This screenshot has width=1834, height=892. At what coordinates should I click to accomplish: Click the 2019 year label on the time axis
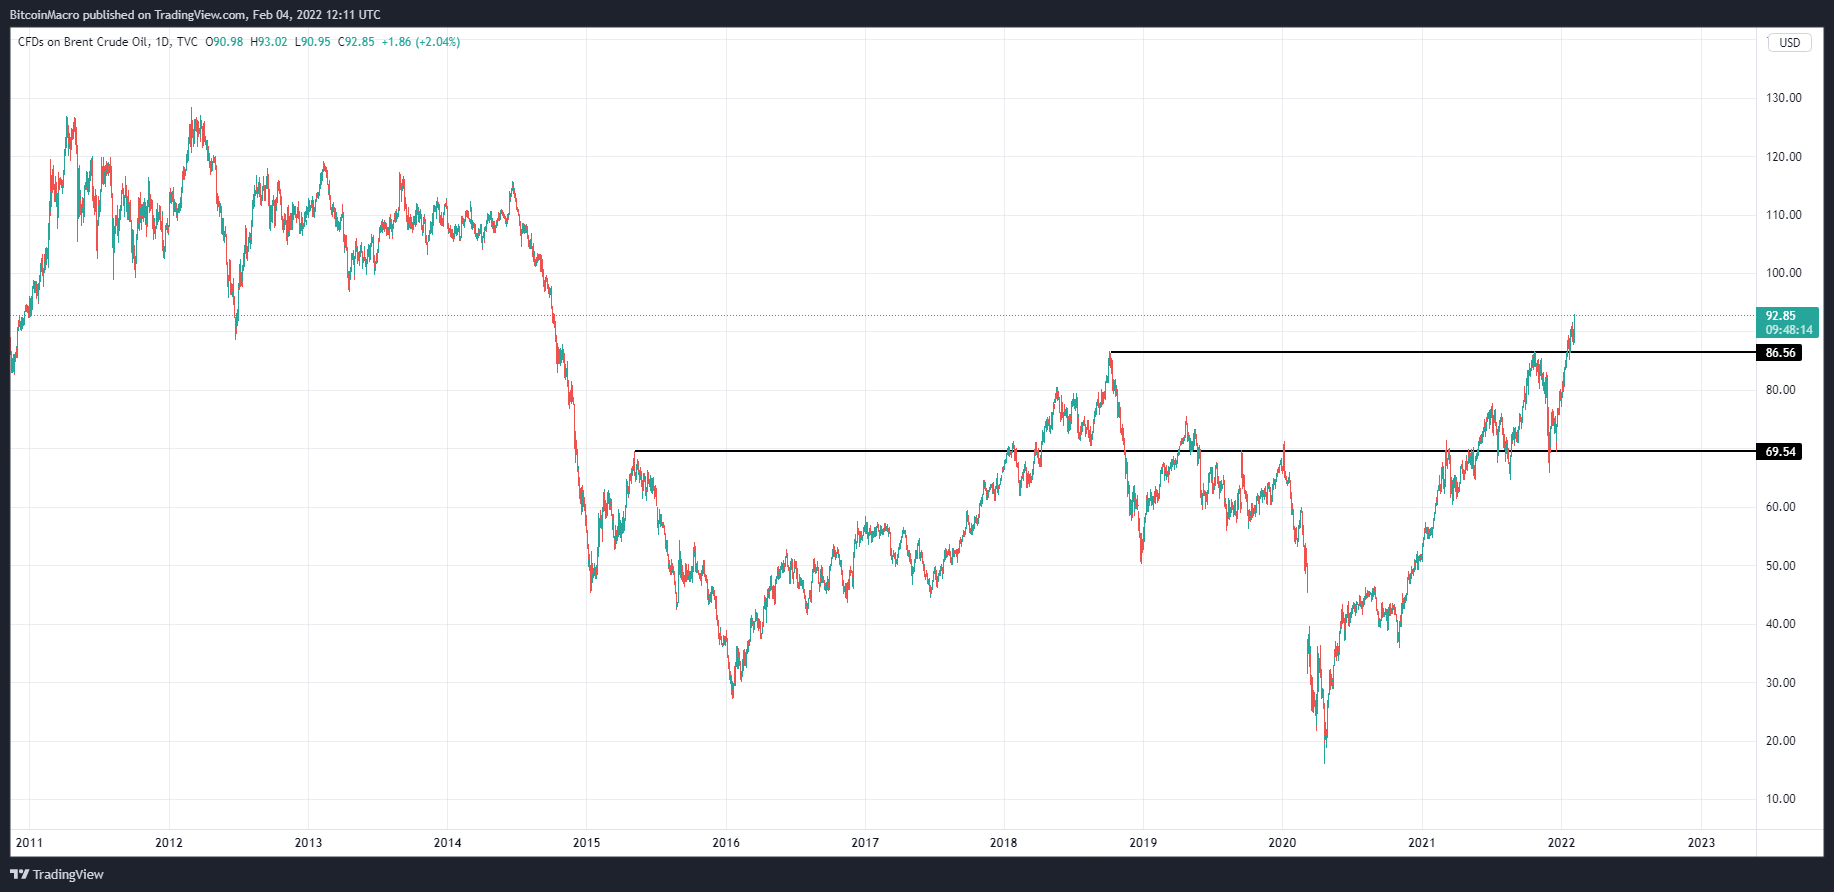1143,843
